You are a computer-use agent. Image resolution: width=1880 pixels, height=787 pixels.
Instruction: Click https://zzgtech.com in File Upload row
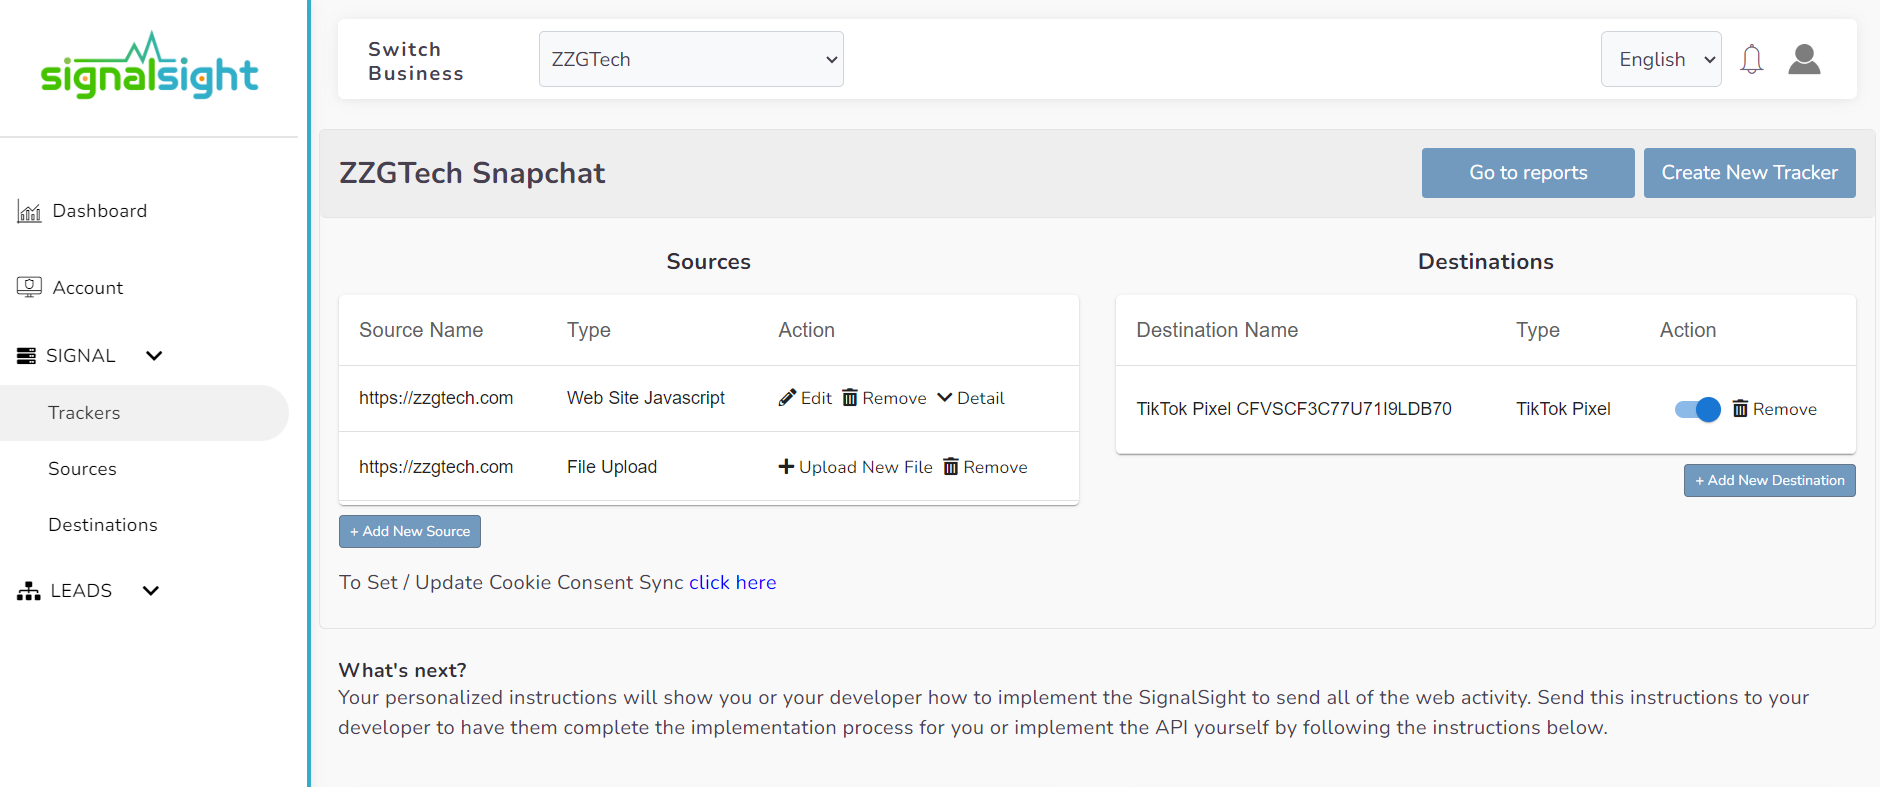coord(436,467)
